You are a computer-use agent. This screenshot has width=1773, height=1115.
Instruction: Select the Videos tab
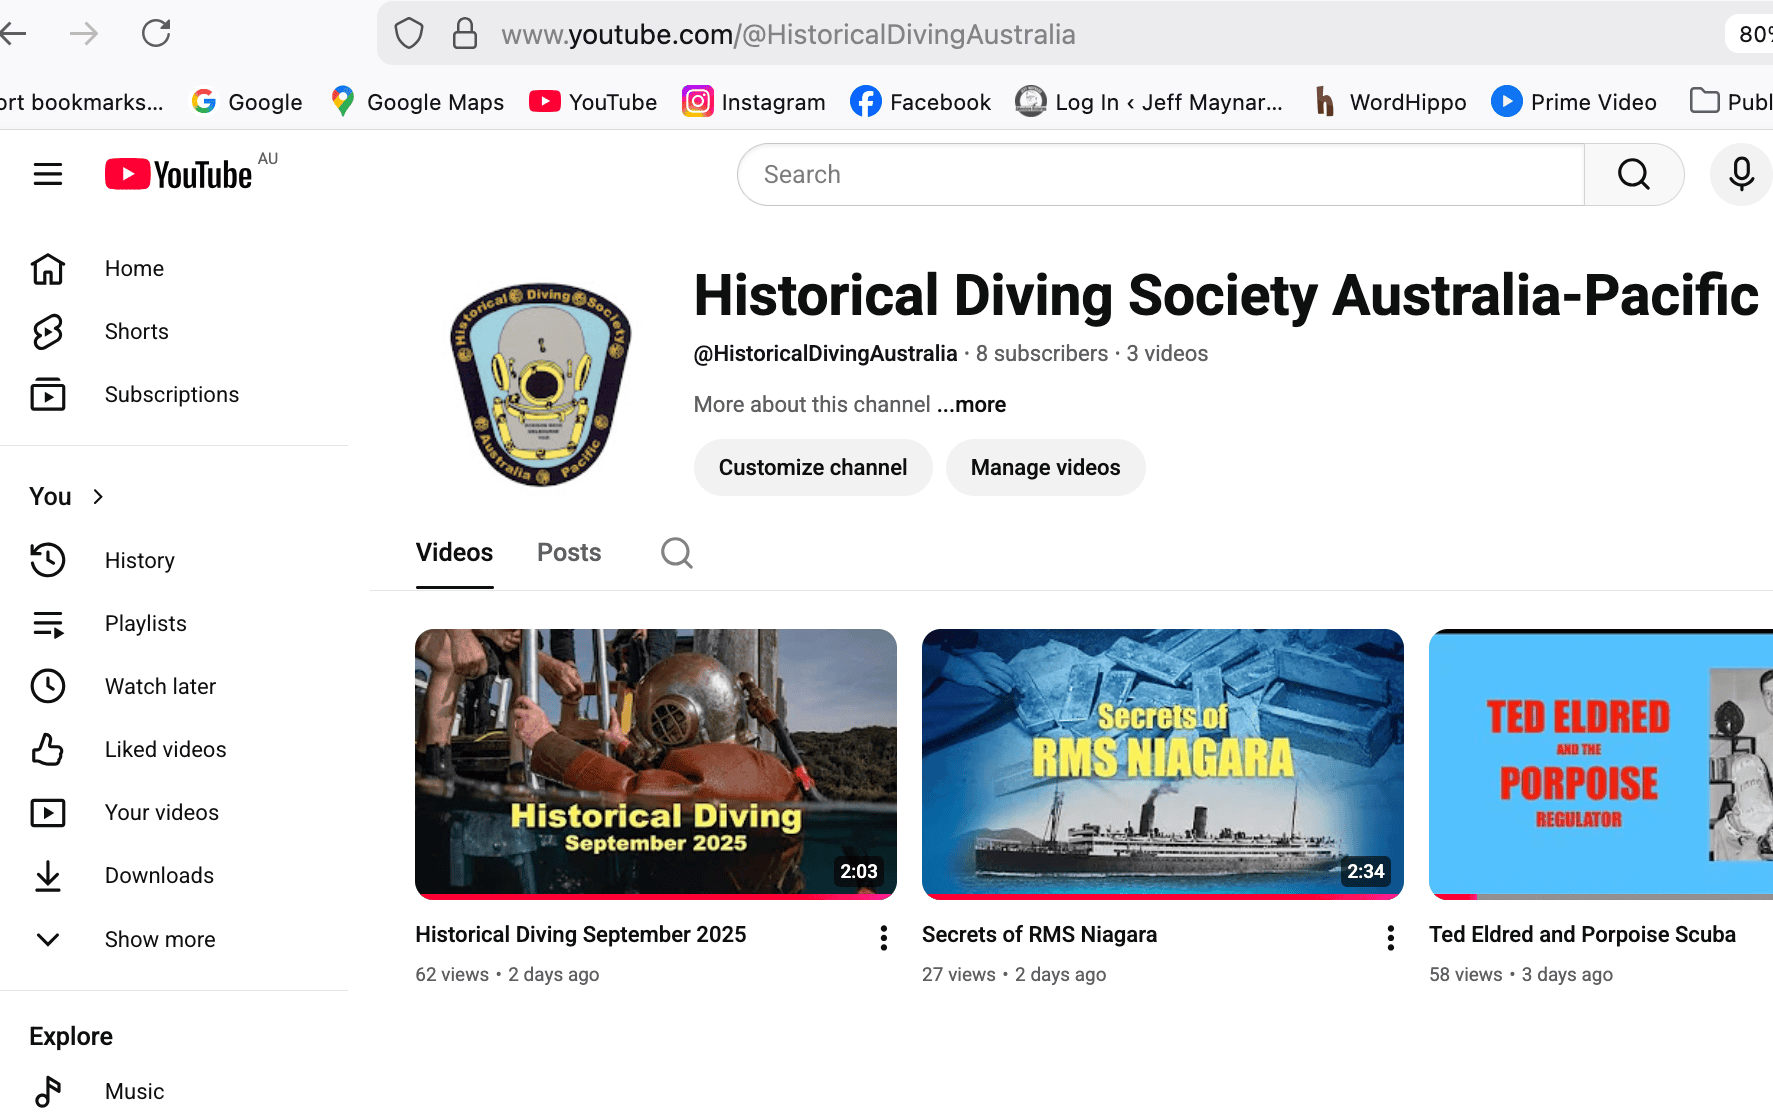(x=454, y=553)
